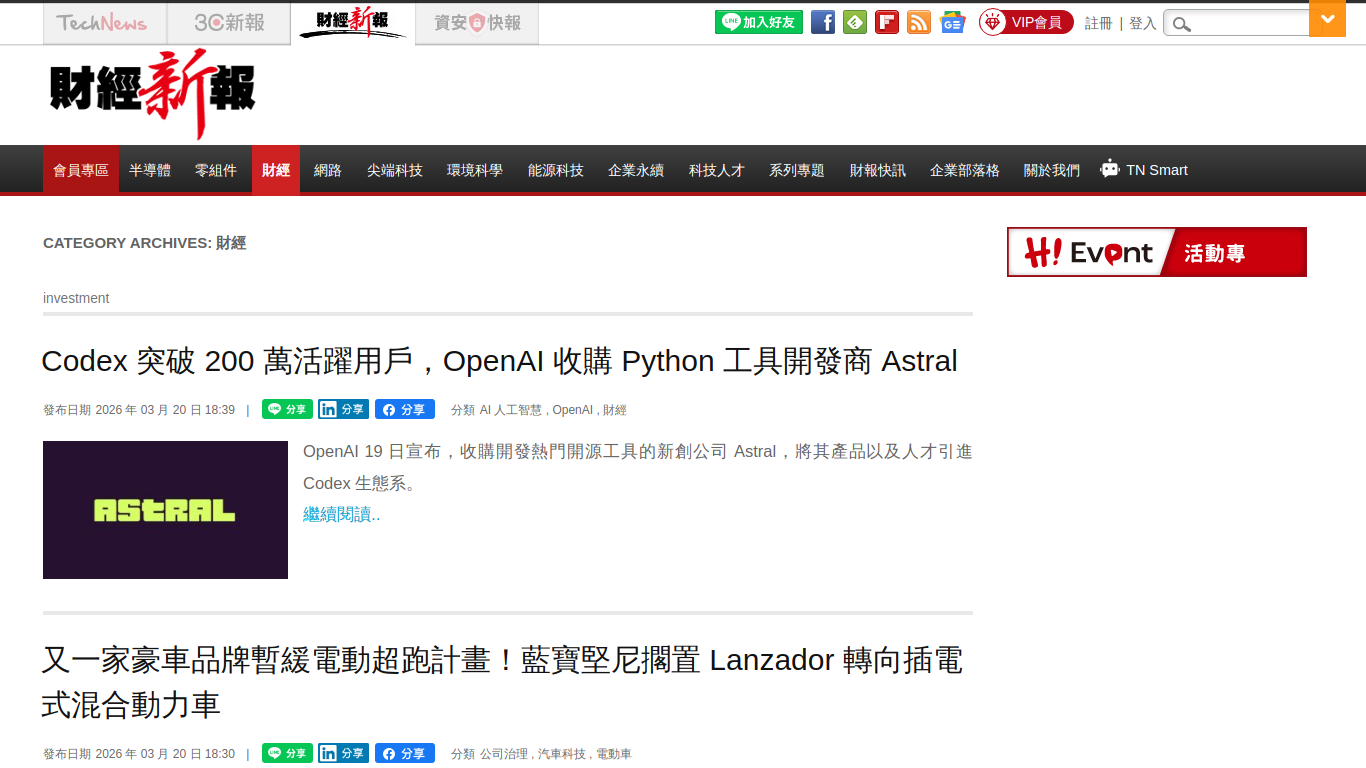Open the Feedly subscription icon
The height and width of the screenshot is (768, 1366).
[x=855, y=22]
